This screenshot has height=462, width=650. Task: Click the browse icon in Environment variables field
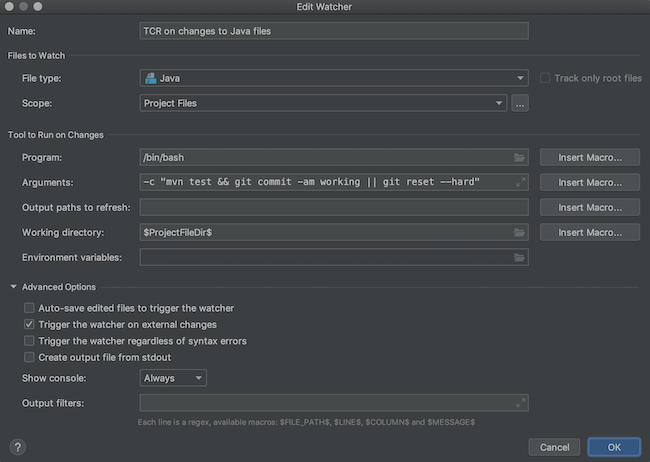coord(519,258)
